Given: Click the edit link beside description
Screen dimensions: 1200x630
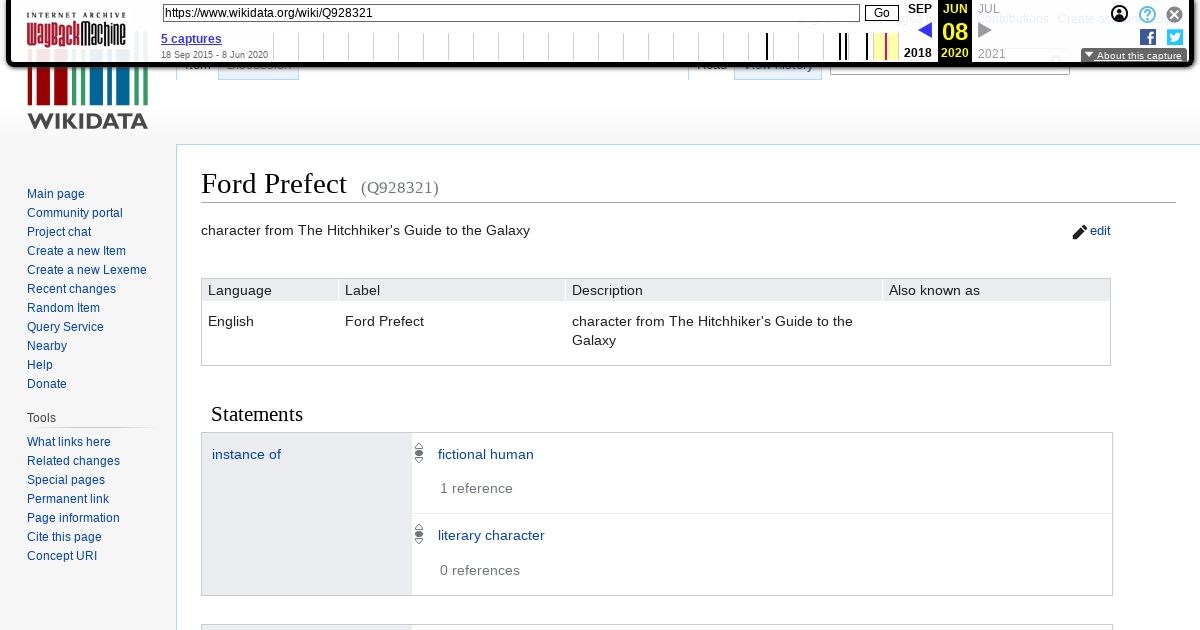Looking at the screenshot, I should coord(1100,231).
